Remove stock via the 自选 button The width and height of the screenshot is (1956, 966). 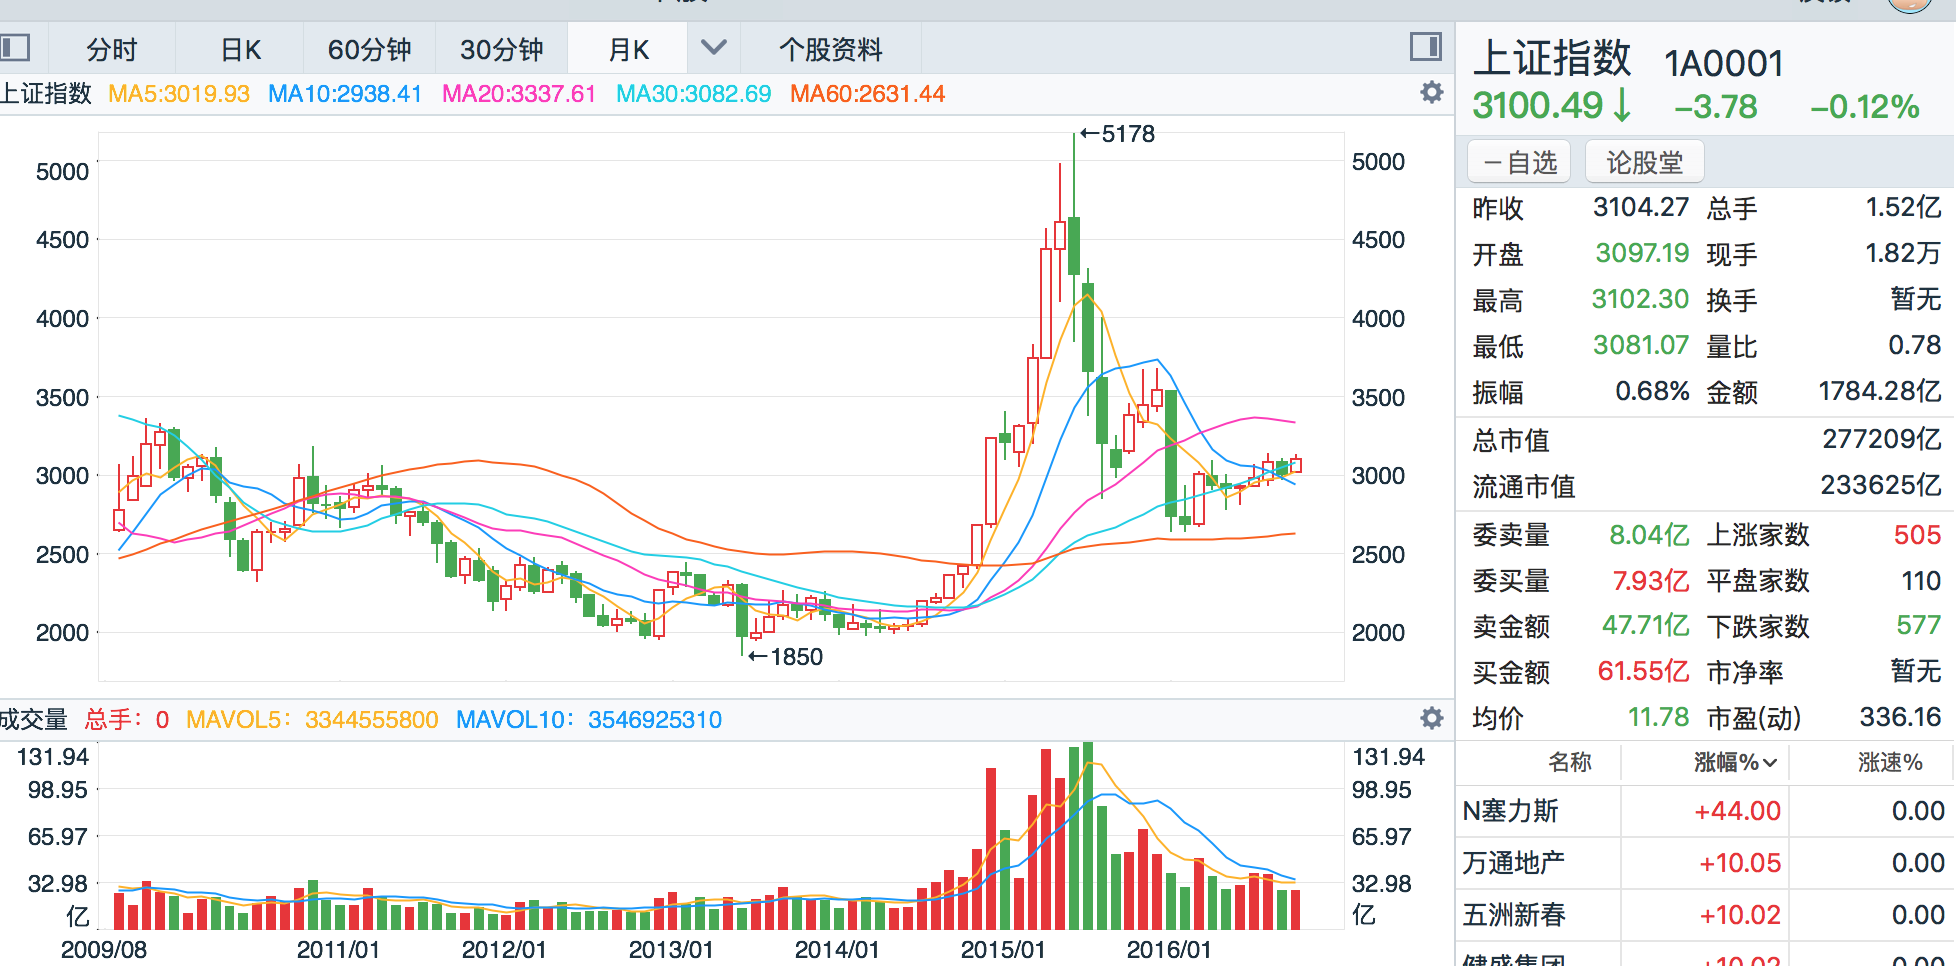(1520, 162)
